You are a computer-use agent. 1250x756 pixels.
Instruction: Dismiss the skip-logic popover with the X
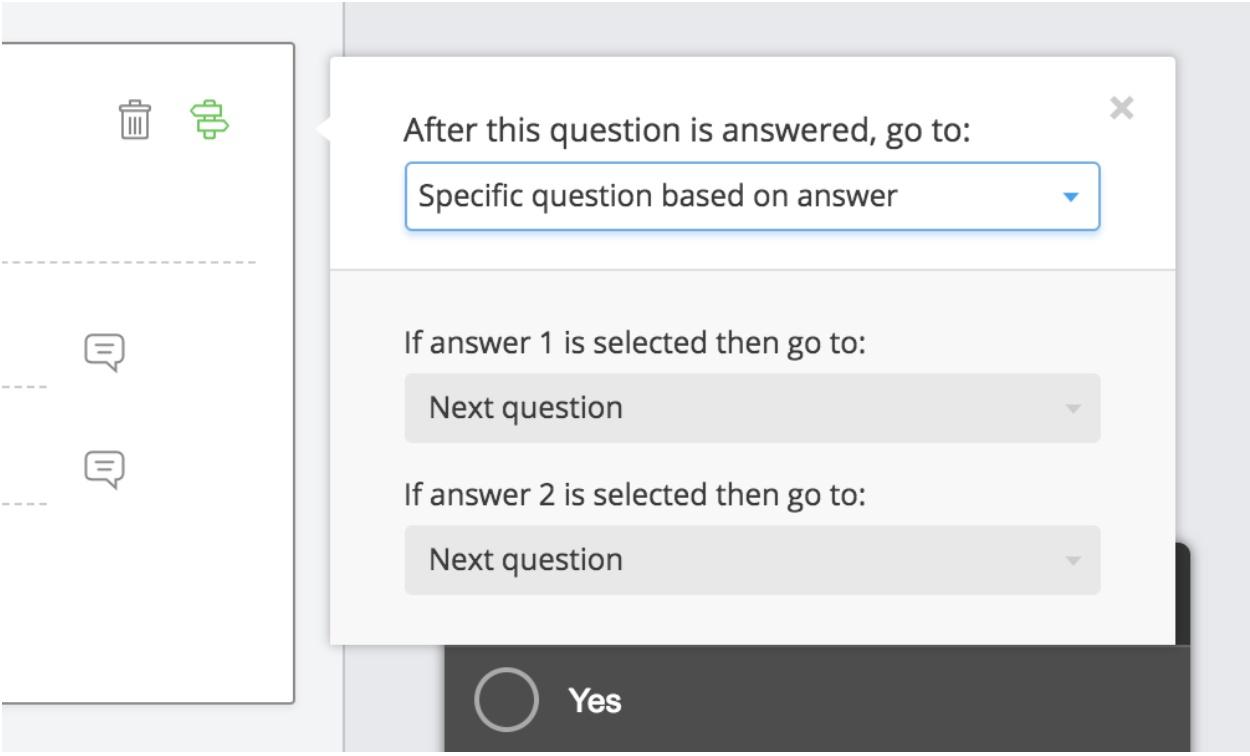1122,108
